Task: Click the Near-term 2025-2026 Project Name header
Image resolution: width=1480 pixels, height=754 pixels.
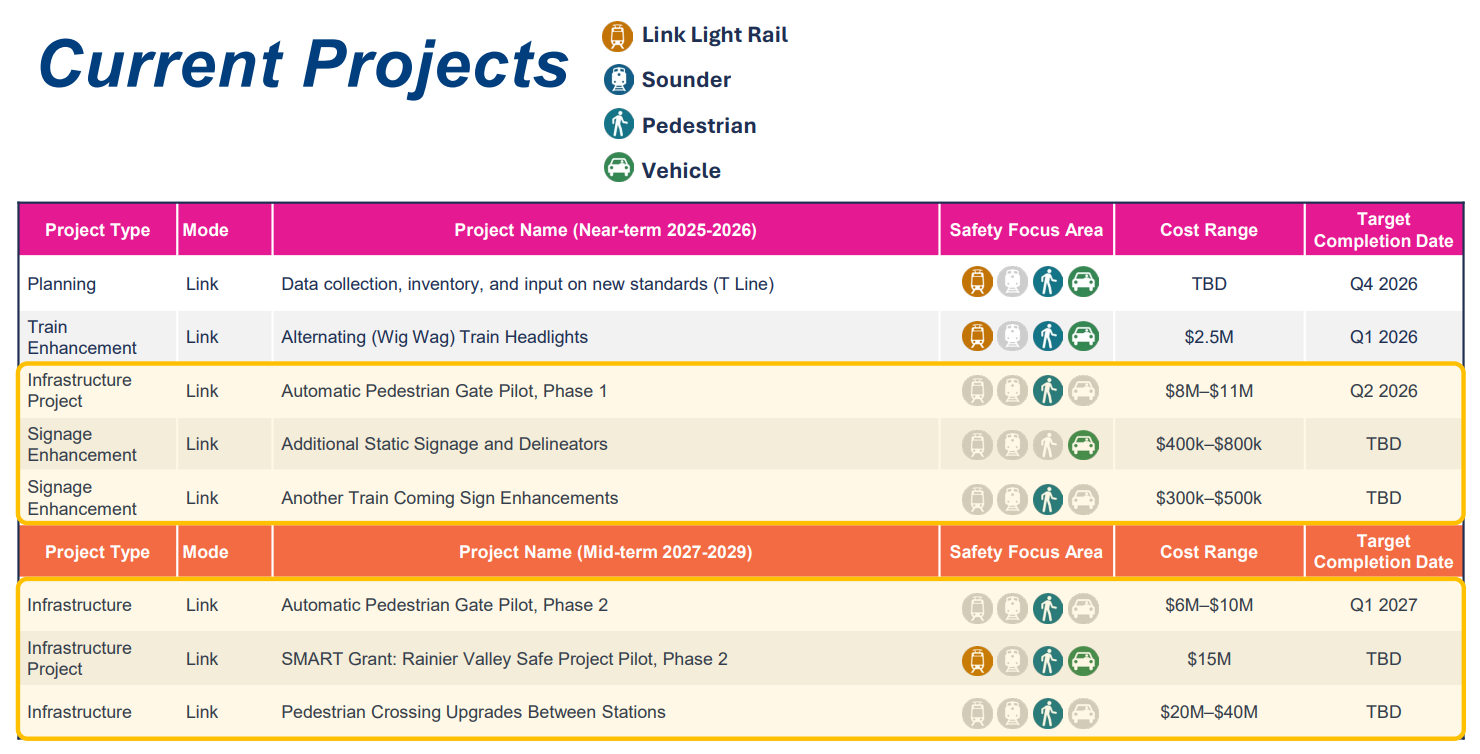Action: (x=605, y=230)
